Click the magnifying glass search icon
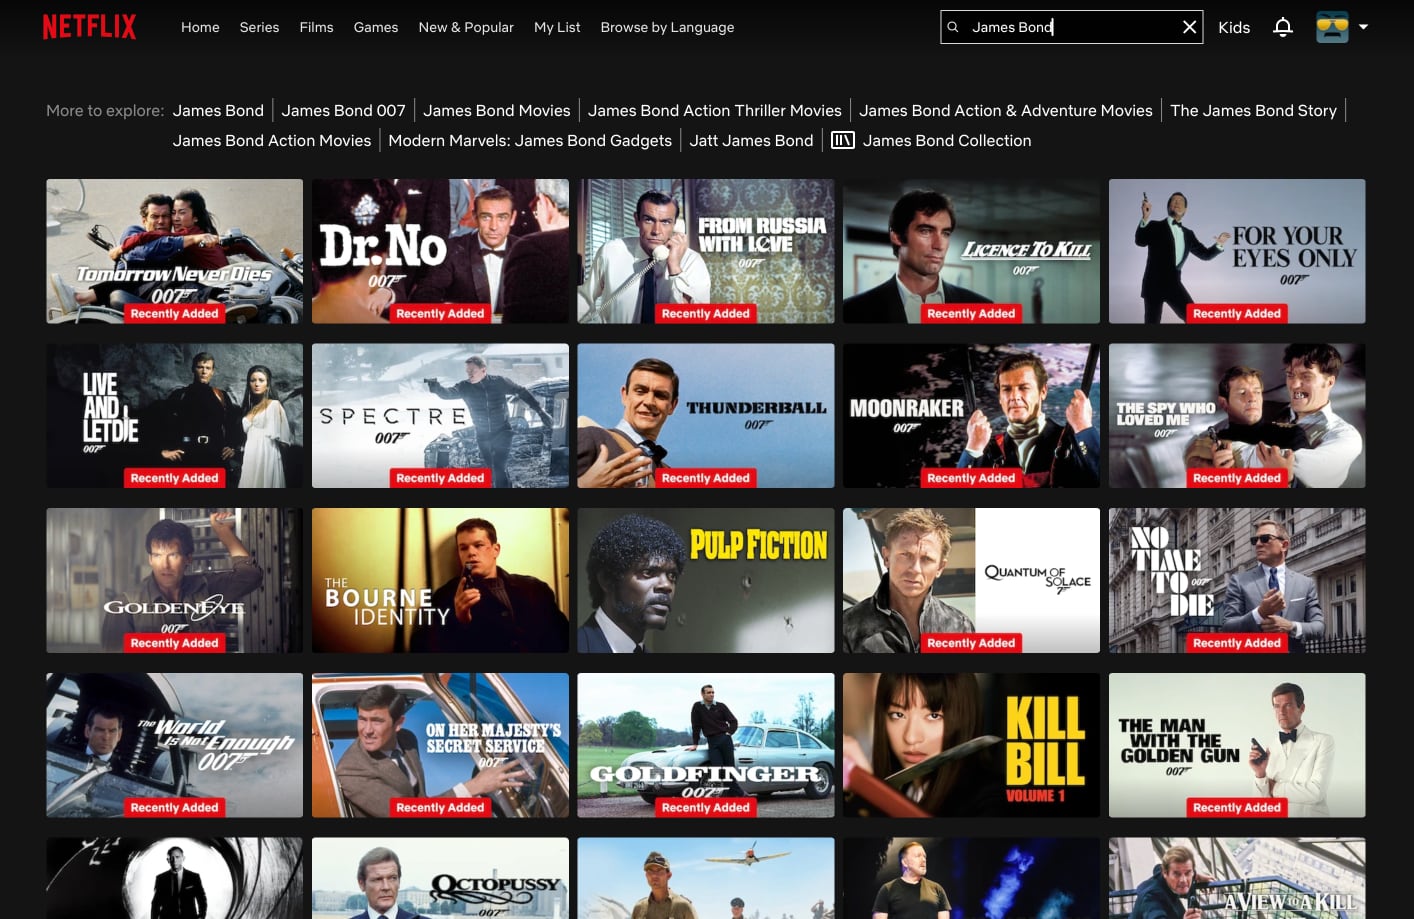This screenshot has height=919, width=1414. pyautogui.click(x=954, y=27)
